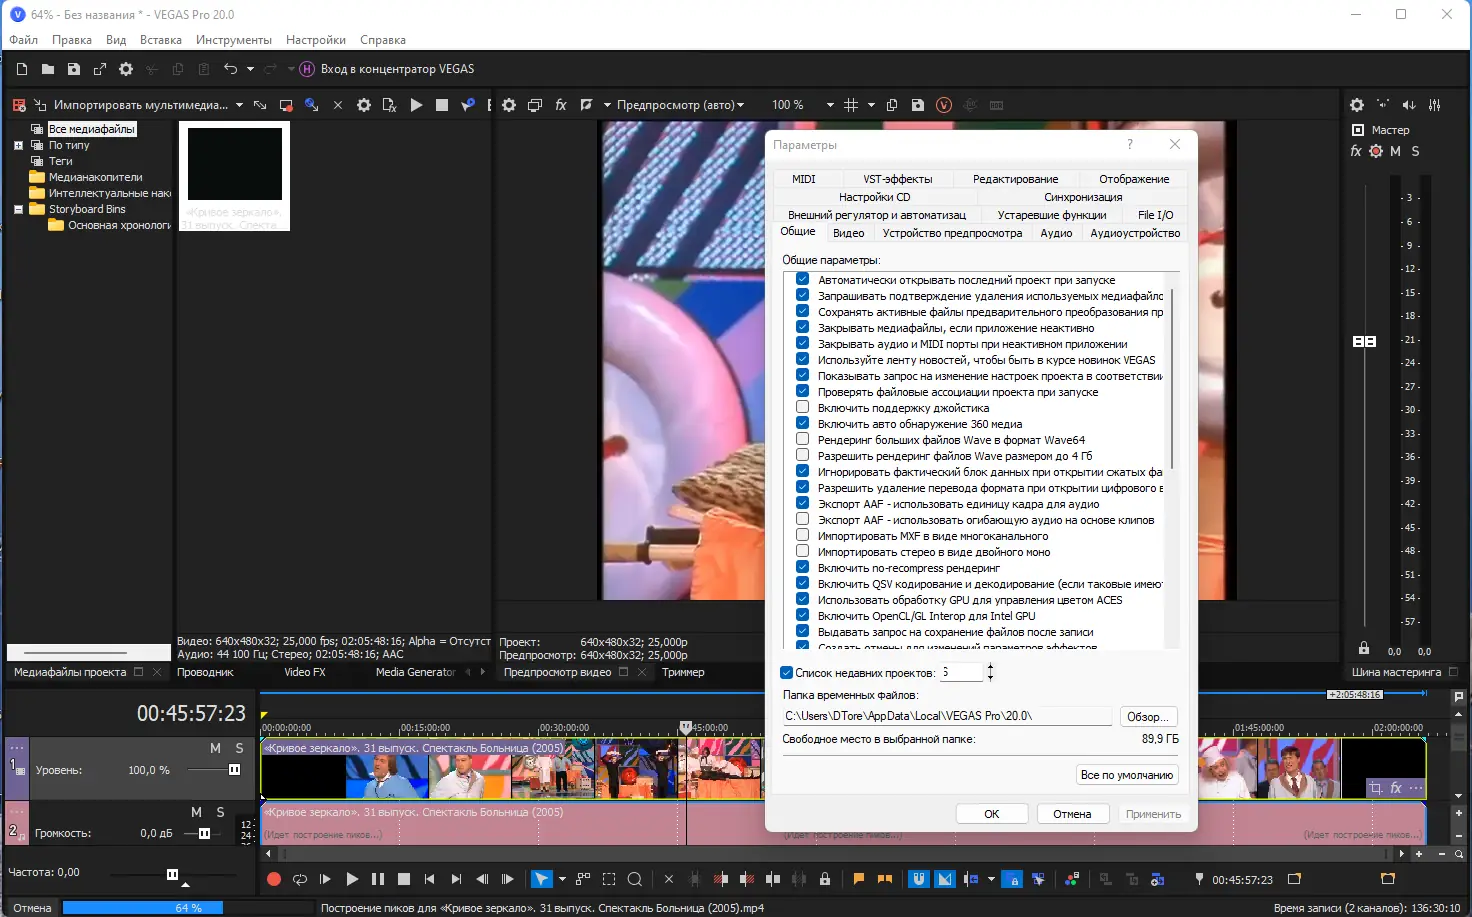This screenshot has height=917, width=1472.
Task: Save snapshot of preview frame to file
Action: pos(918,105)
